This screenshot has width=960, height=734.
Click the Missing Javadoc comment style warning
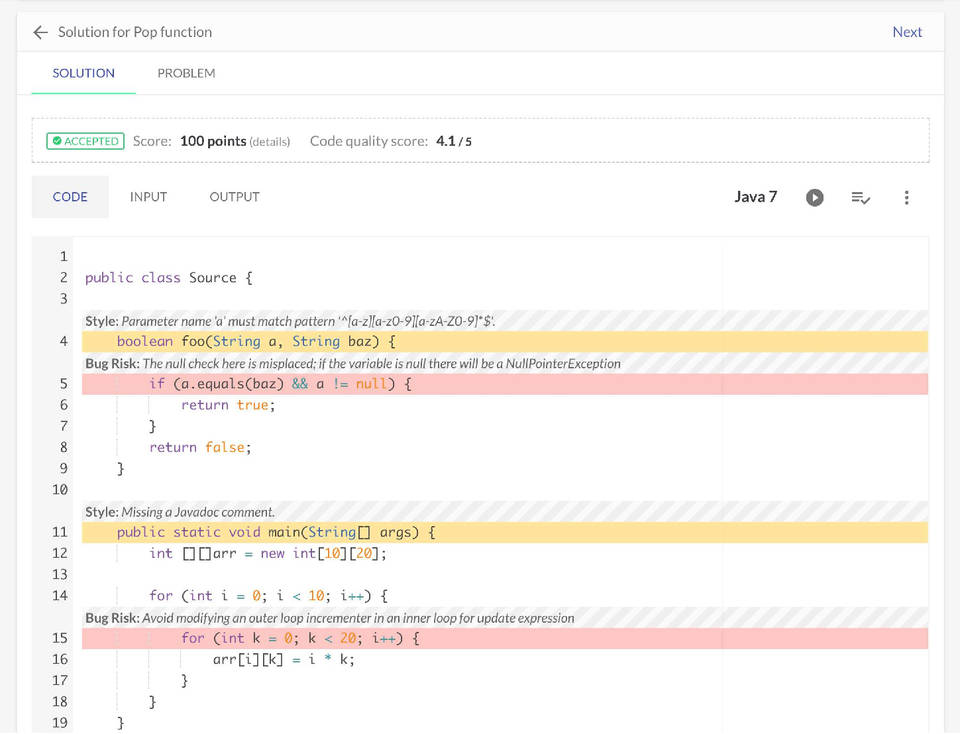click(180, 512)
